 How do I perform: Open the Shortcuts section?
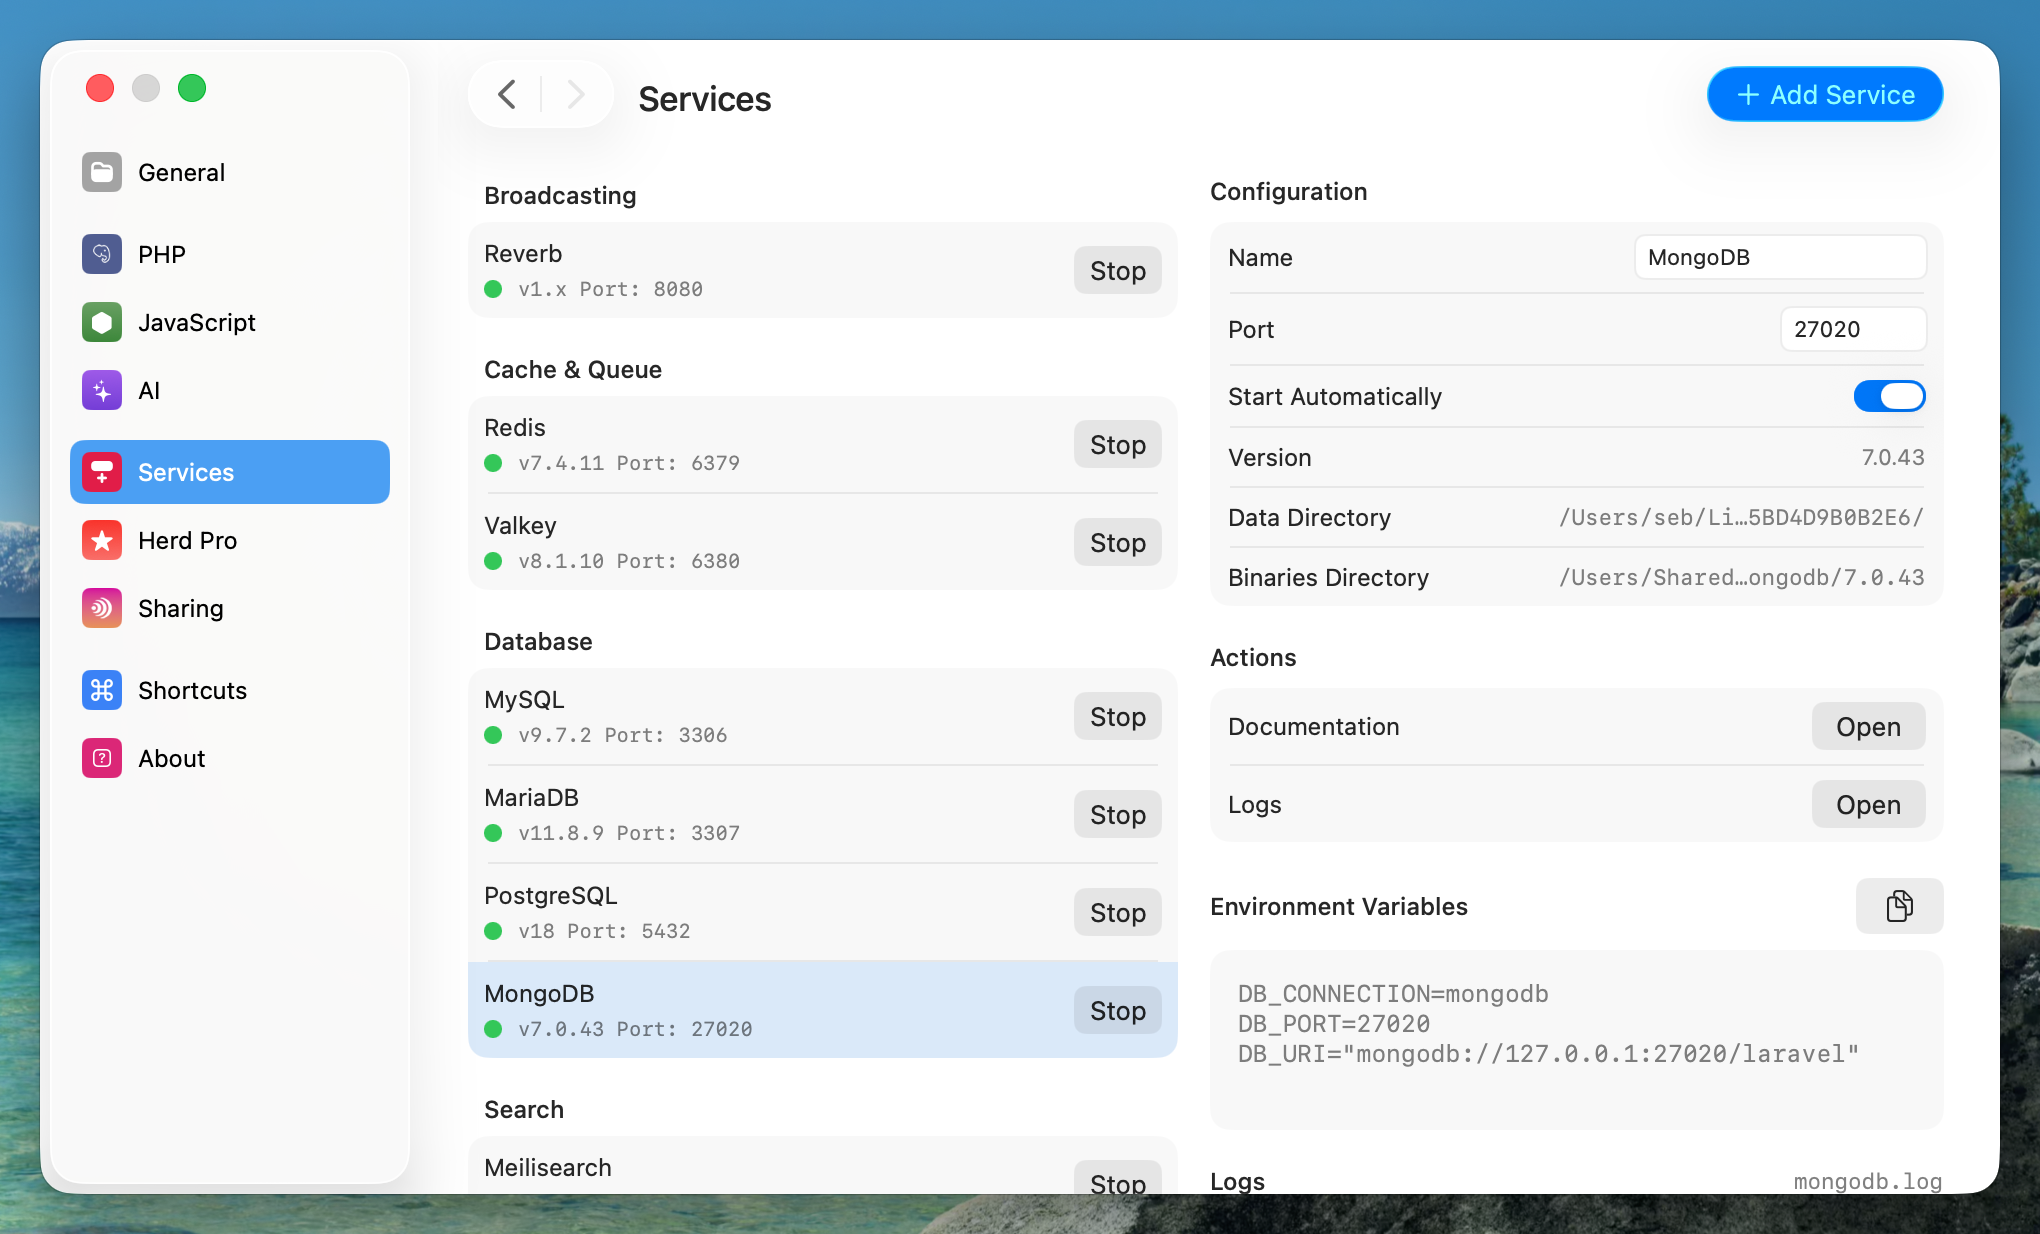click(x=230, y=690)
